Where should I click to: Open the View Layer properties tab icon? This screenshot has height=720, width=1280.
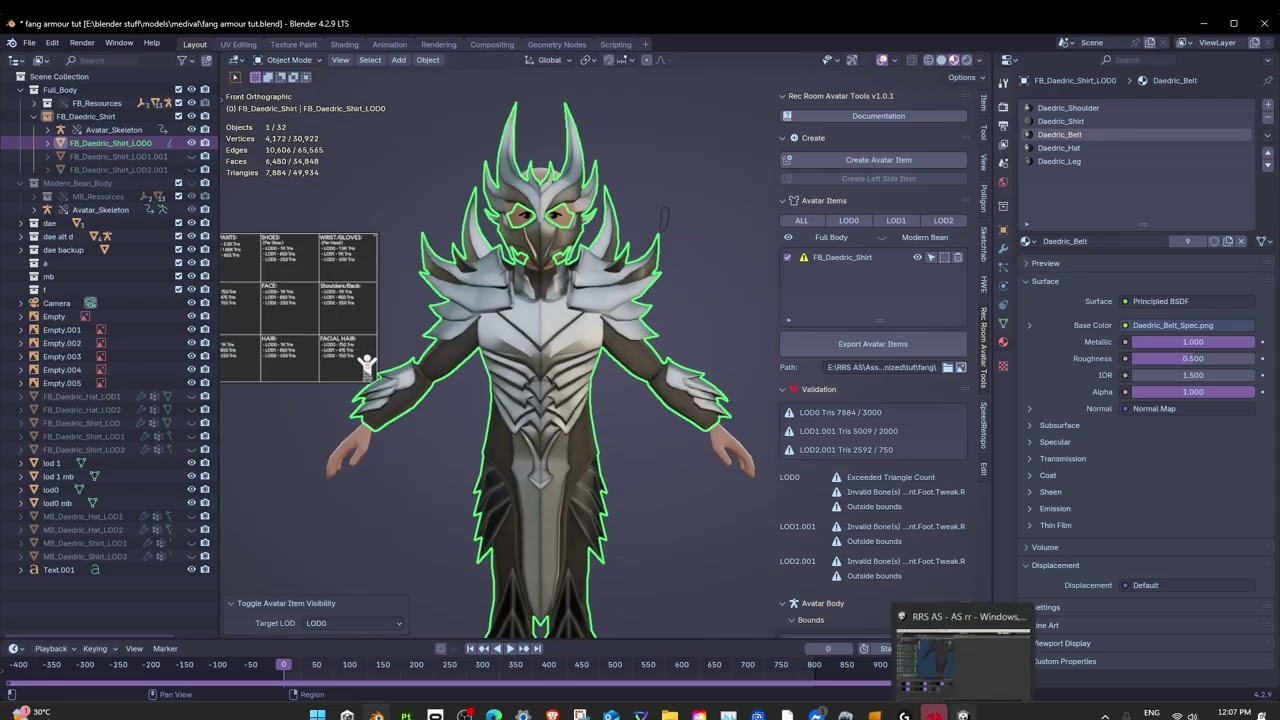click(x=1003, y=143)
